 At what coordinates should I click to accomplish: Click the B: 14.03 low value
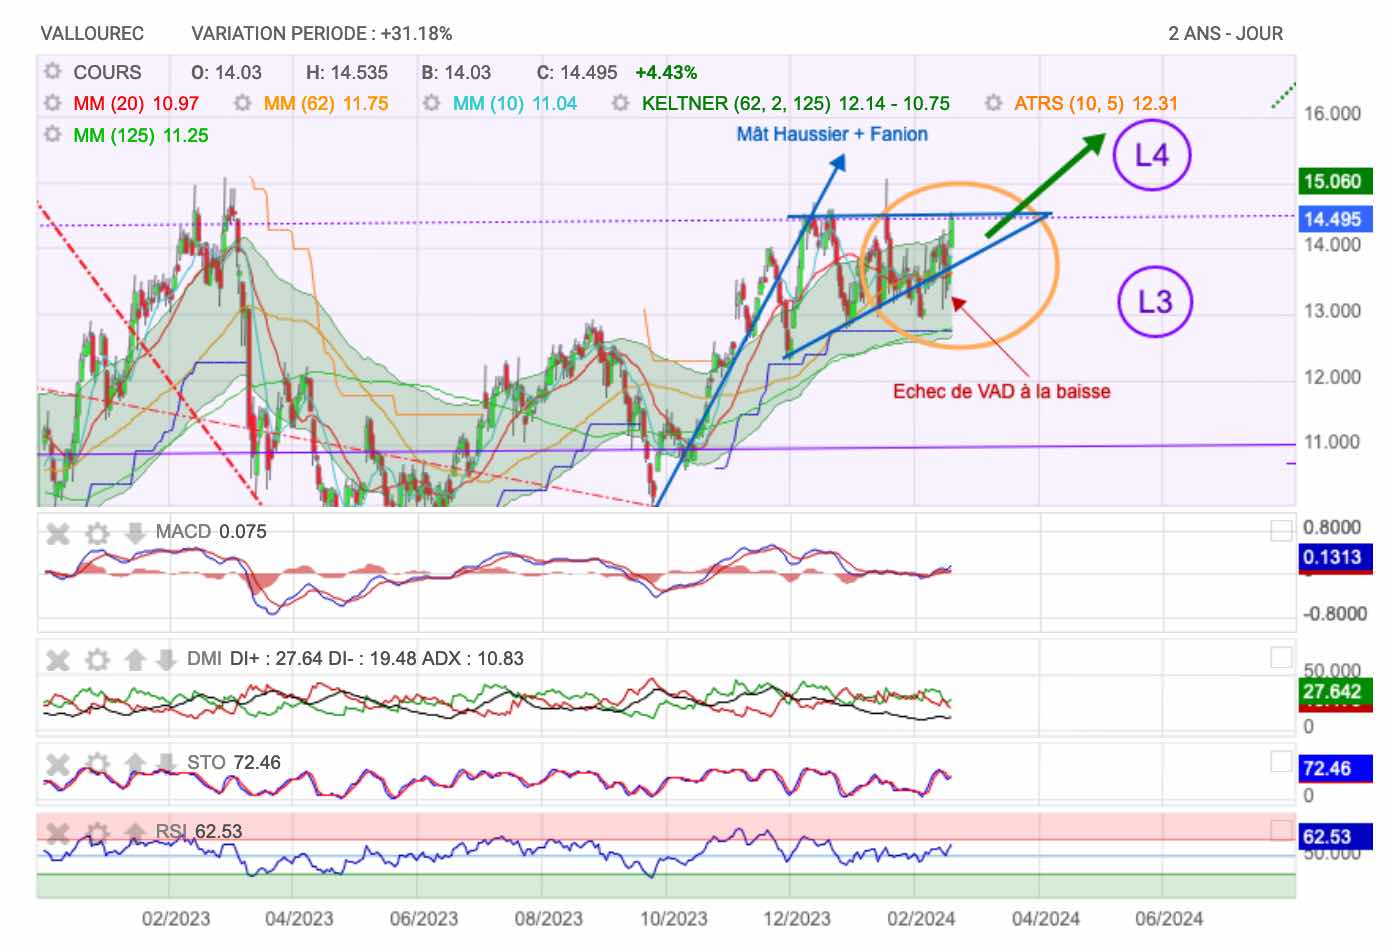coord(456,72)
